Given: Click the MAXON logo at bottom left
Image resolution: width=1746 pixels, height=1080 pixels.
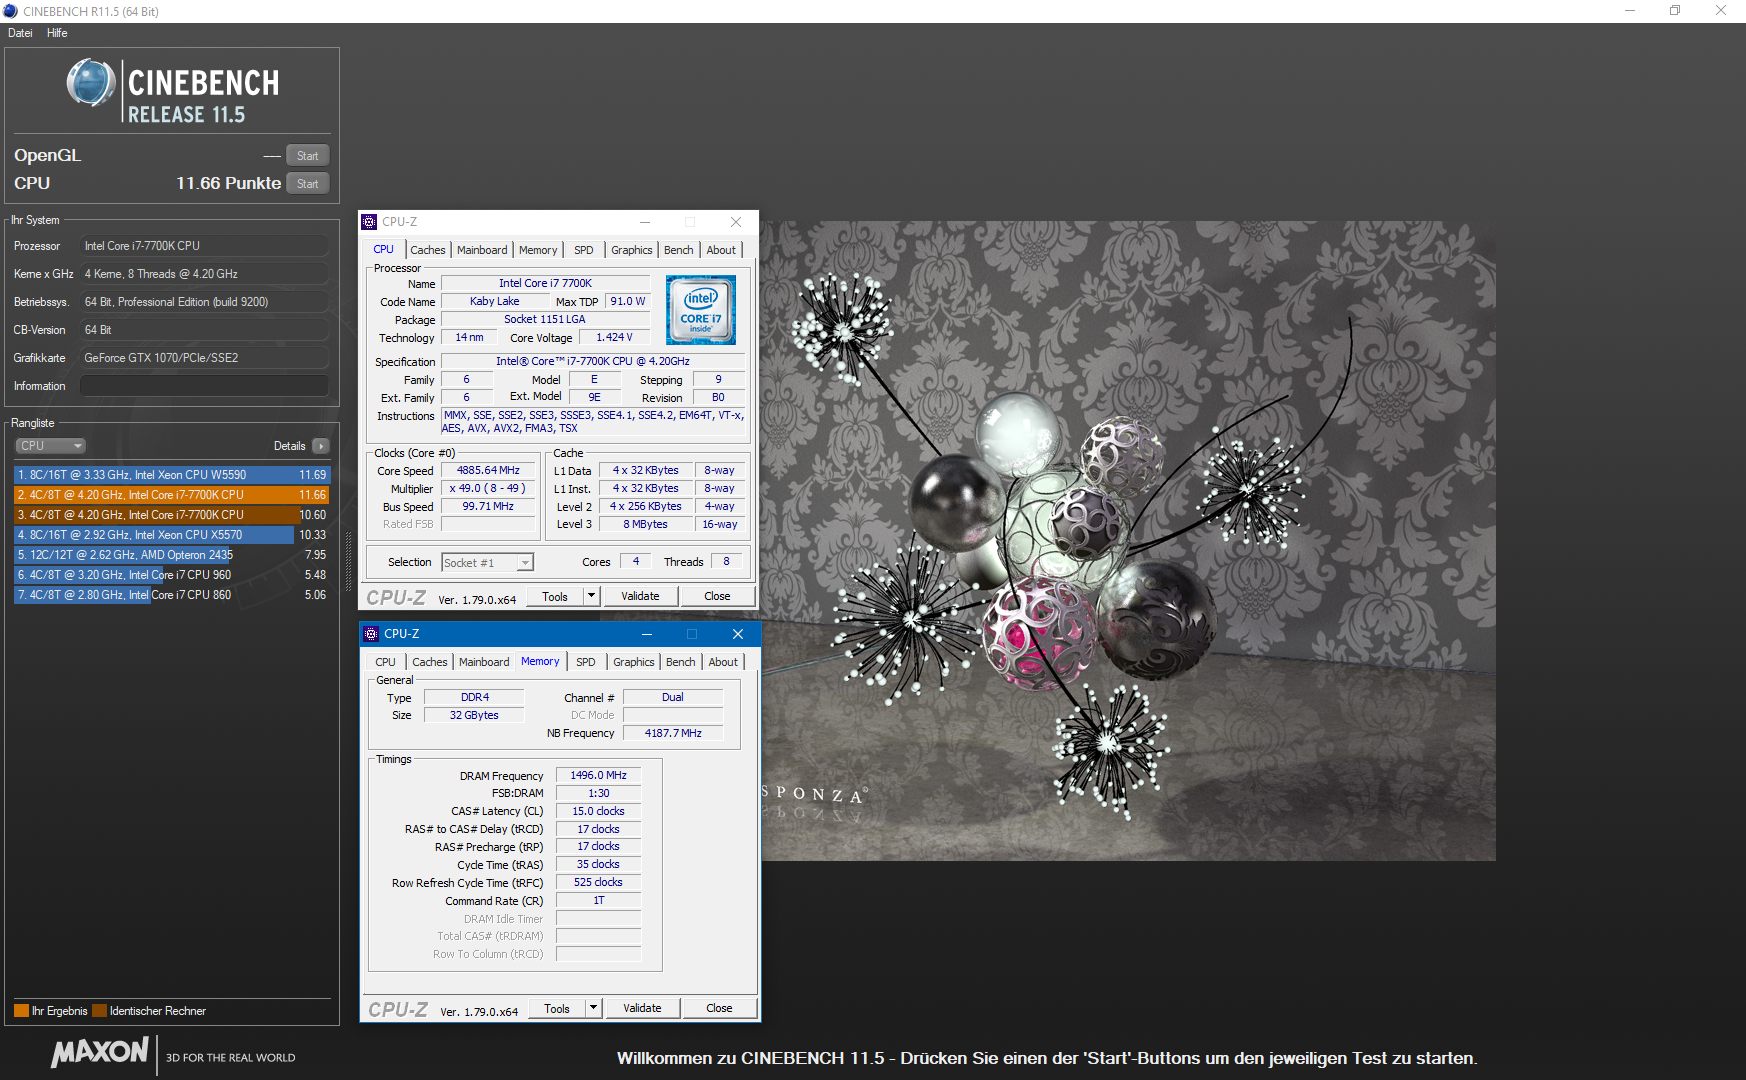Looking at the screenshot, I should tap(100, 1052).
